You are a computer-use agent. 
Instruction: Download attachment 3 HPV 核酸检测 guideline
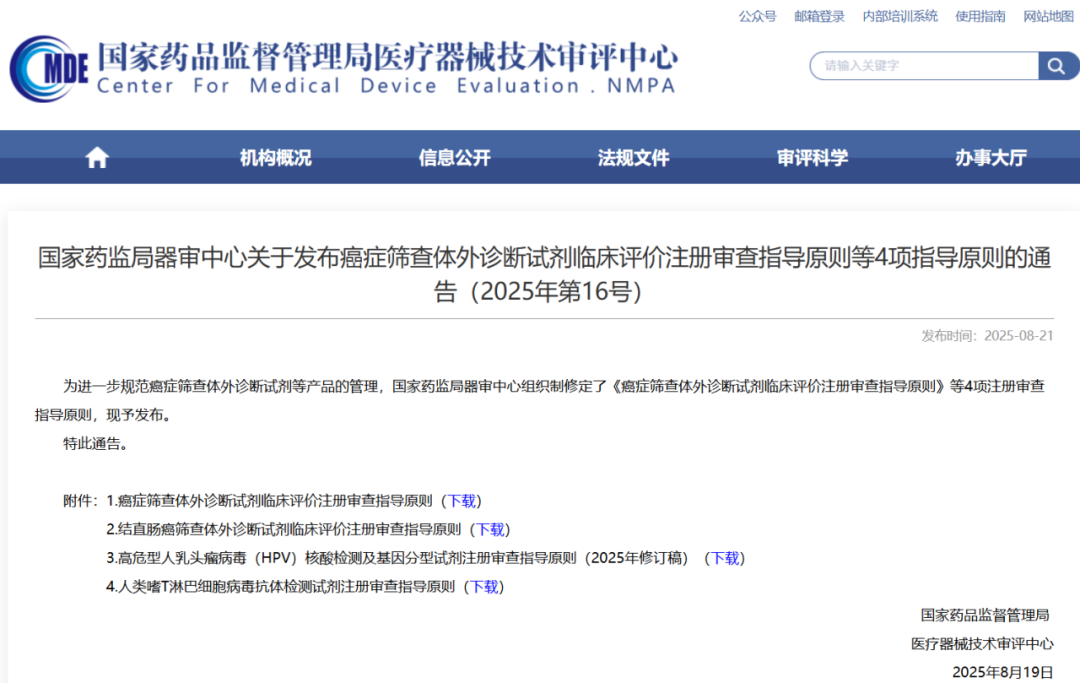click(725, 558)
